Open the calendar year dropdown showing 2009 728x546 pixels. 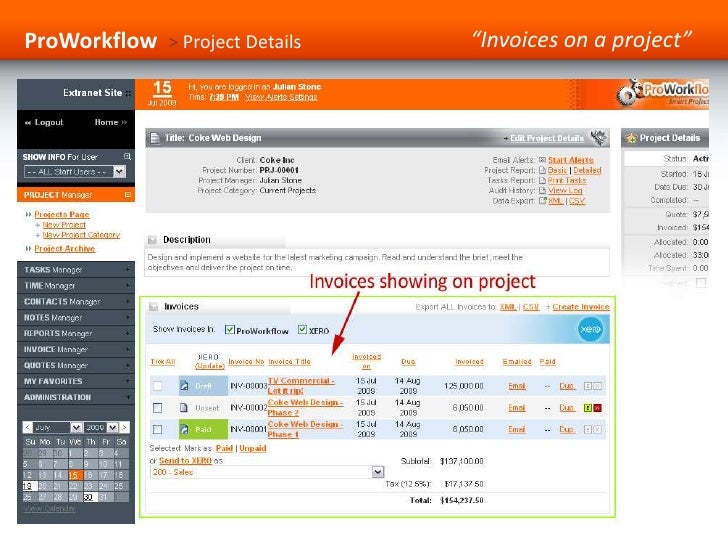101,427
